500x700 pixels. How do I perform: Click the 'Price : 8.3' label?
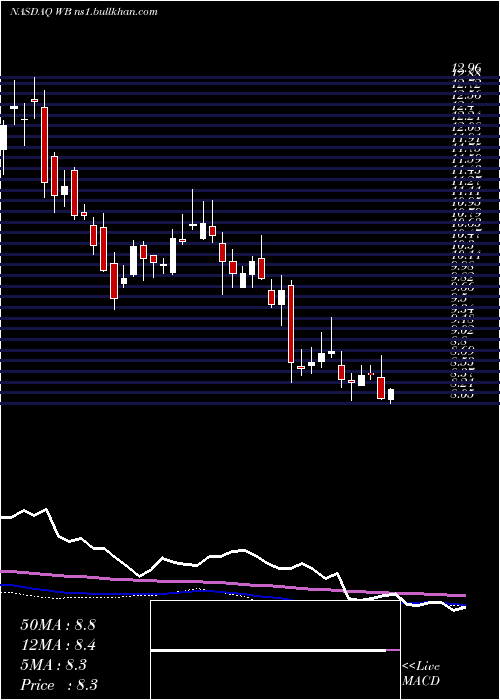click(59, 685)
